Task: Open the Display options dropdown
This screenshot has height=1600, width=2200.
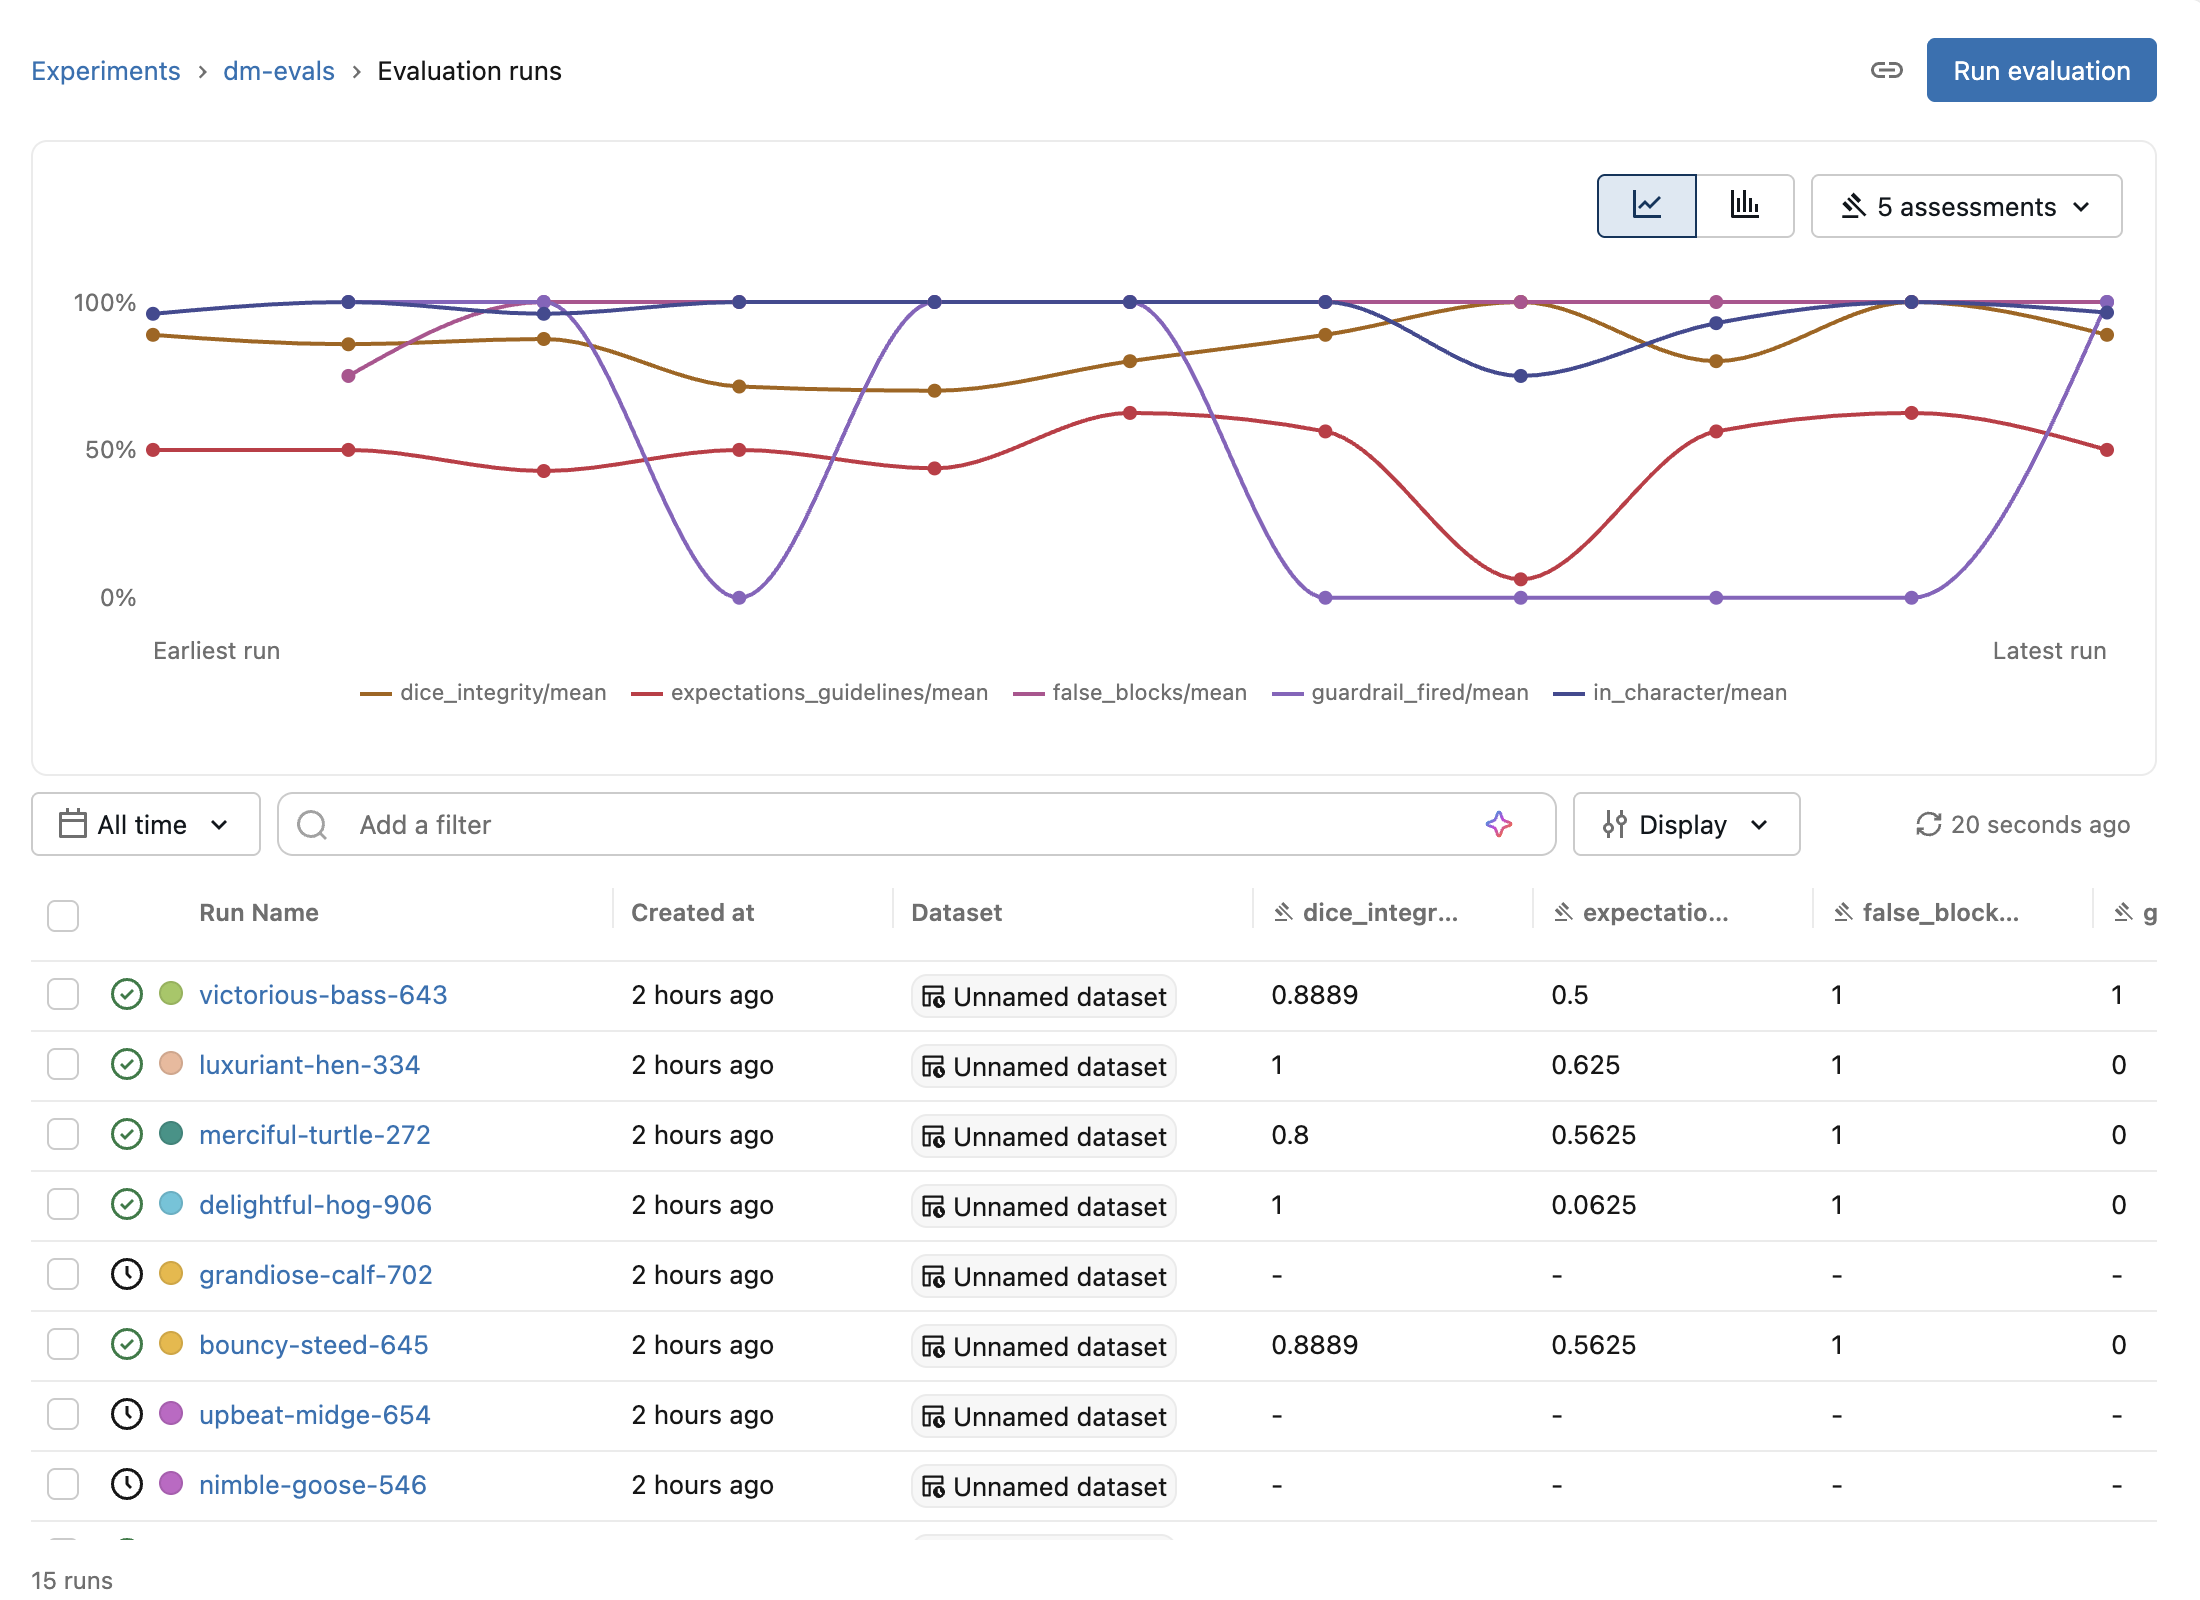Action: (x=1686, y=824)
